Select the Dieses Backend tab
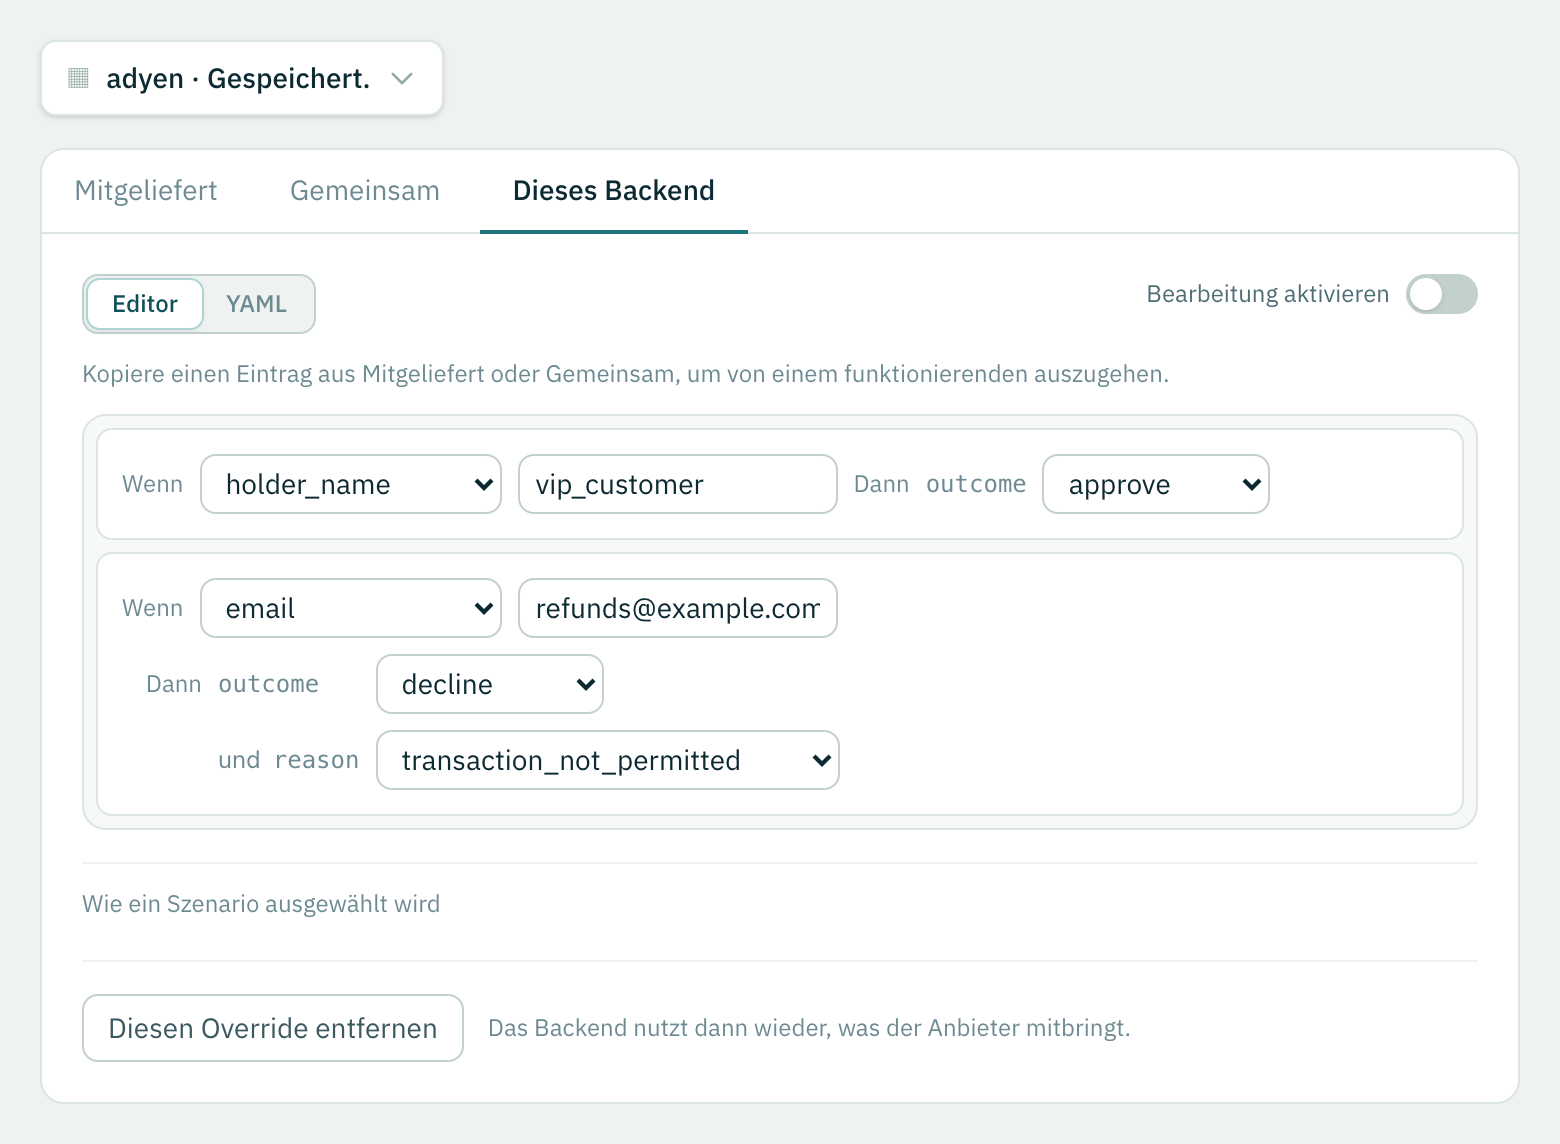Viewport: 1560px width, 1144px height. coord(614,191)
